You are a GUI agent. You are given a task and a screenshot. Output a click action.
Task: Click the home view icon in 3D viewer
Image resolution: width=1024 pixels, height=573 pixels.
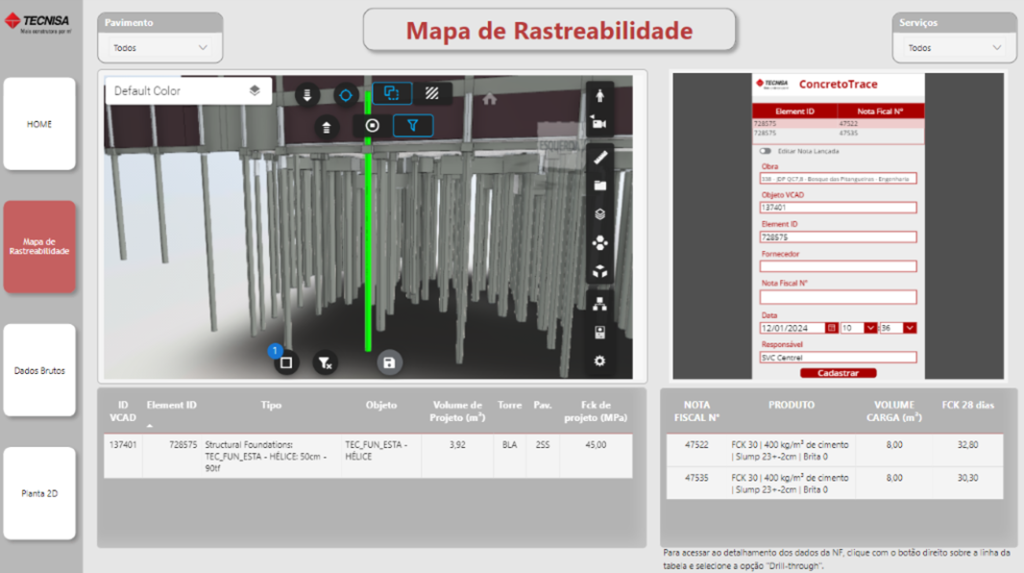(490, 99)
